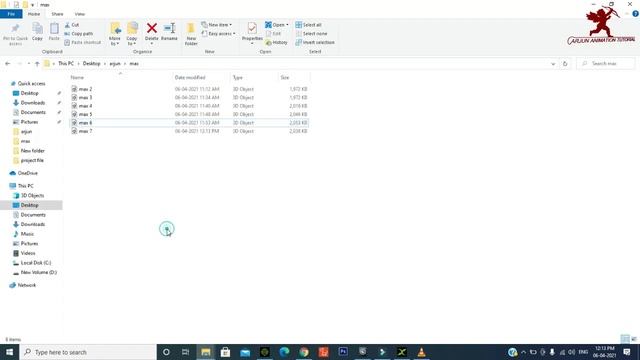Create a New folder from ribbon
This screenshot has height=360, width=640.
click(x=191, y=34)
